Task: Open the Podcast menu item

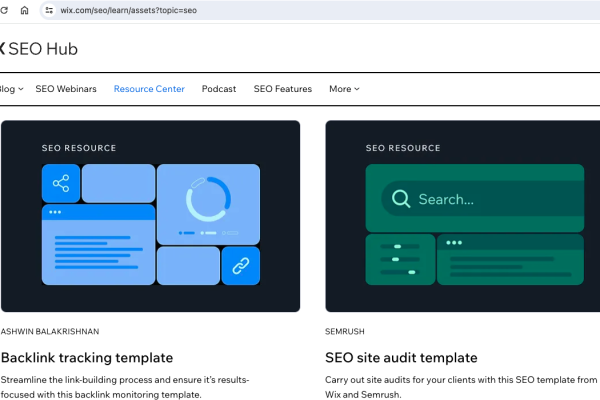Action: (x=219, y=89)
